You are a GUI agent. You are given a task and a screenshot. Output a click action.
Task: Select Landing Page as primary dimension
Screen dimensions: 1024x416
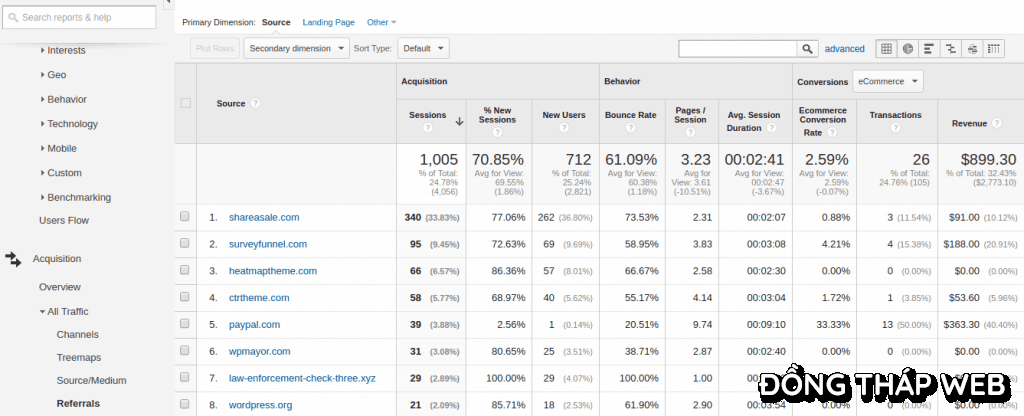click(328, 22)
